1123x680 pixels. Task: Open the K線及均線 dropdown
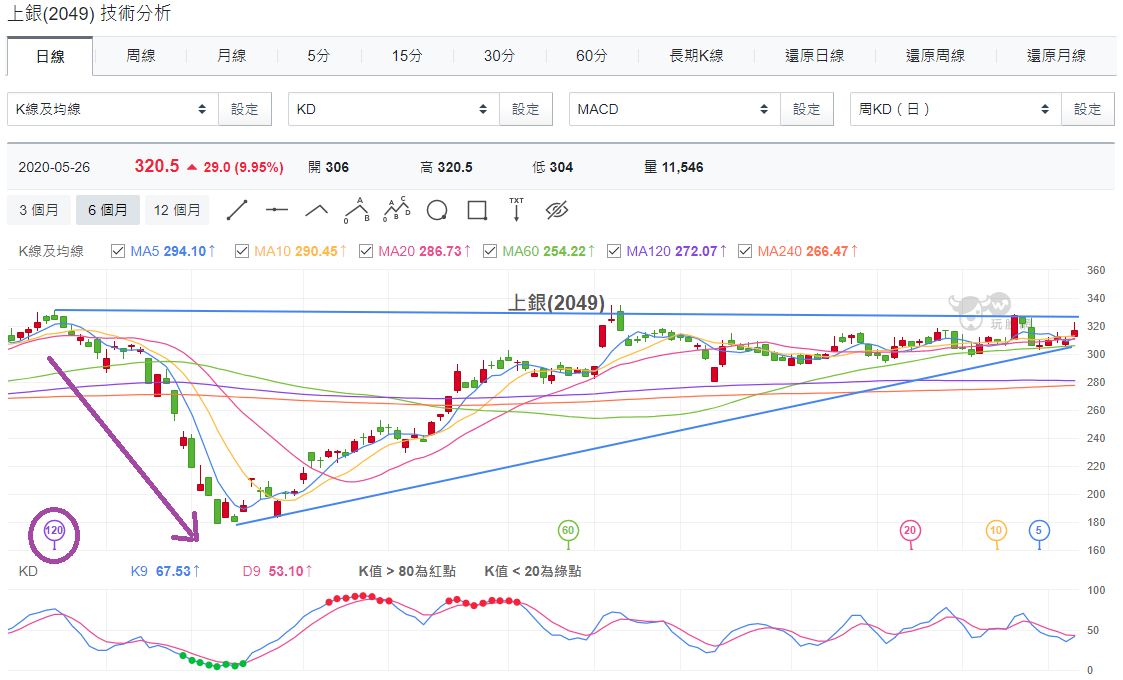click(x=112, y=109)
